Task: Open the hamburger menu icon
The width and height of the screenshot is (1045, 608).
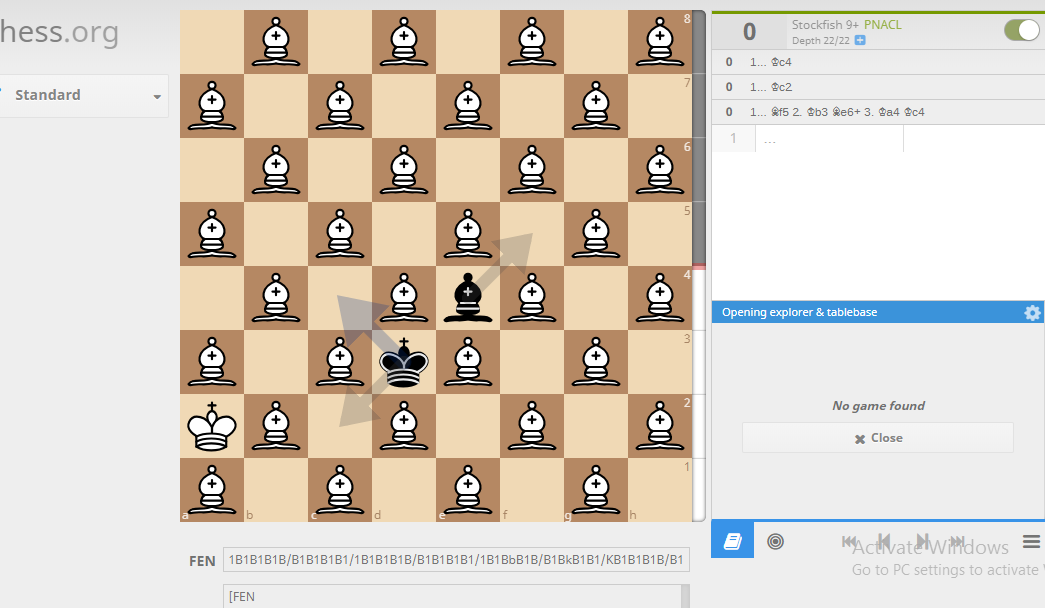Action: click(x=1031, y=541)
